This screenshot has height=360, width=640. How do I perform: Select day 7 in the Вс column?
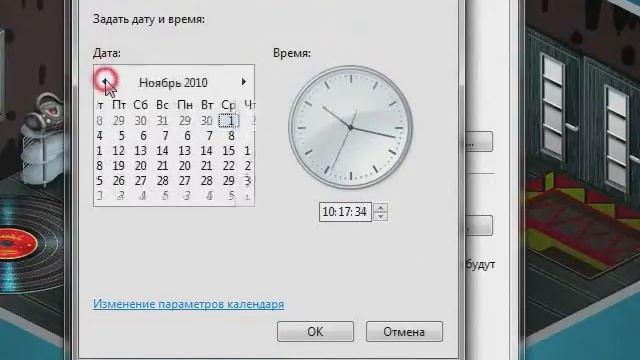tap(165, 136)
